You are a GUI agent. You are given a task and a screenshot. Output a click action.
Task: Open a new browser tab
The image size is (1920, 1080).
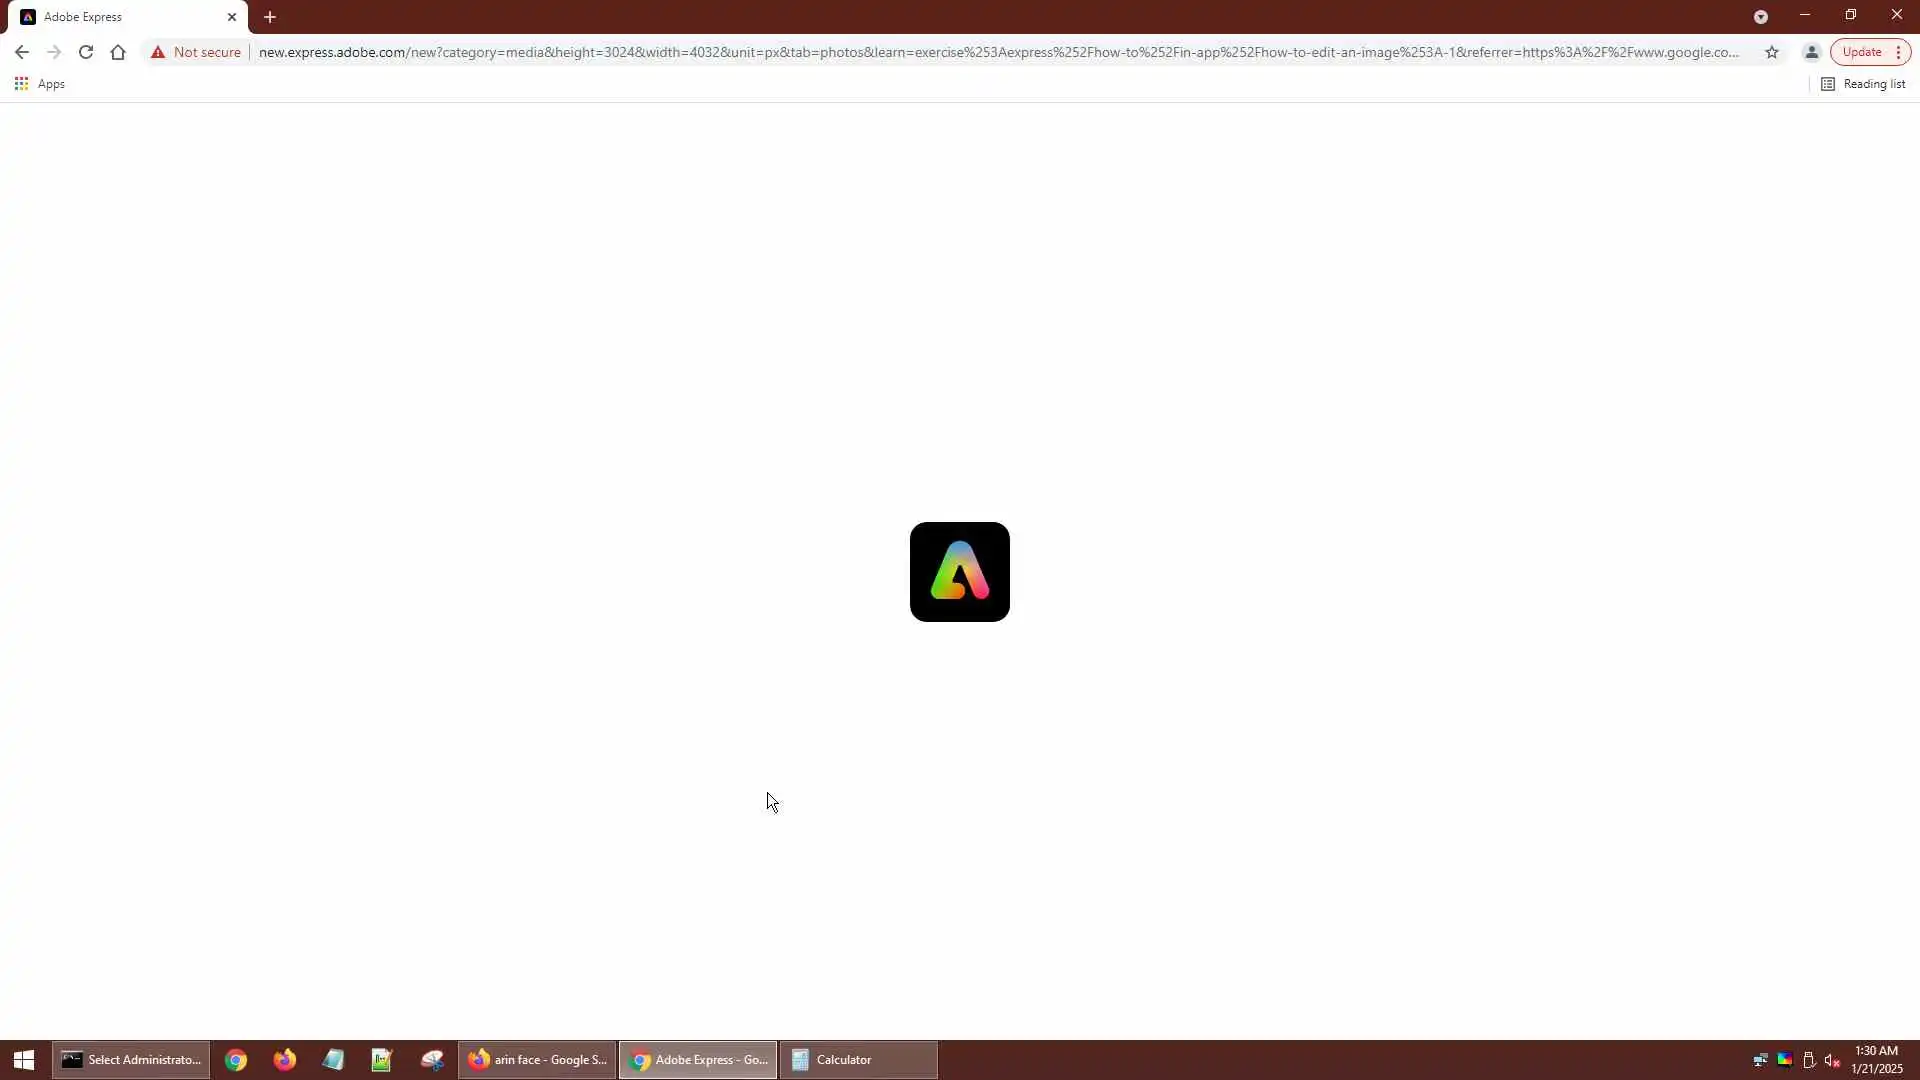270,17
